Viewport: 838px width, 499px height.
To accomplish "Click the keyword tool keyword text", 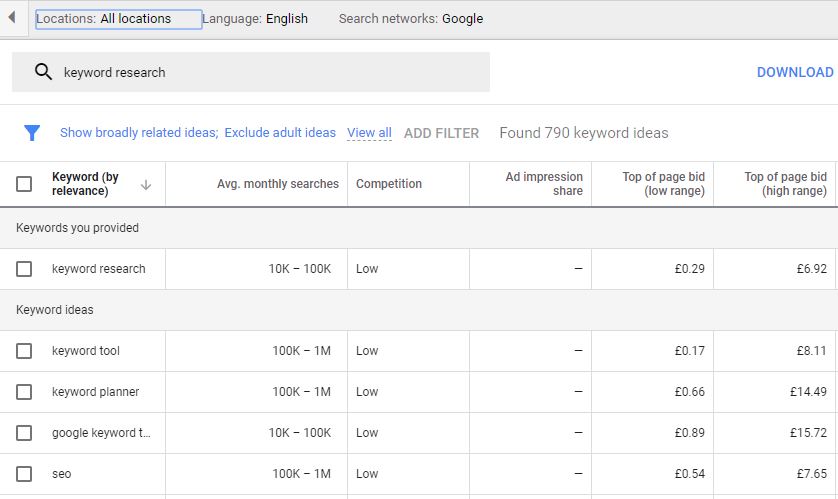I will [x=86, y=351].
